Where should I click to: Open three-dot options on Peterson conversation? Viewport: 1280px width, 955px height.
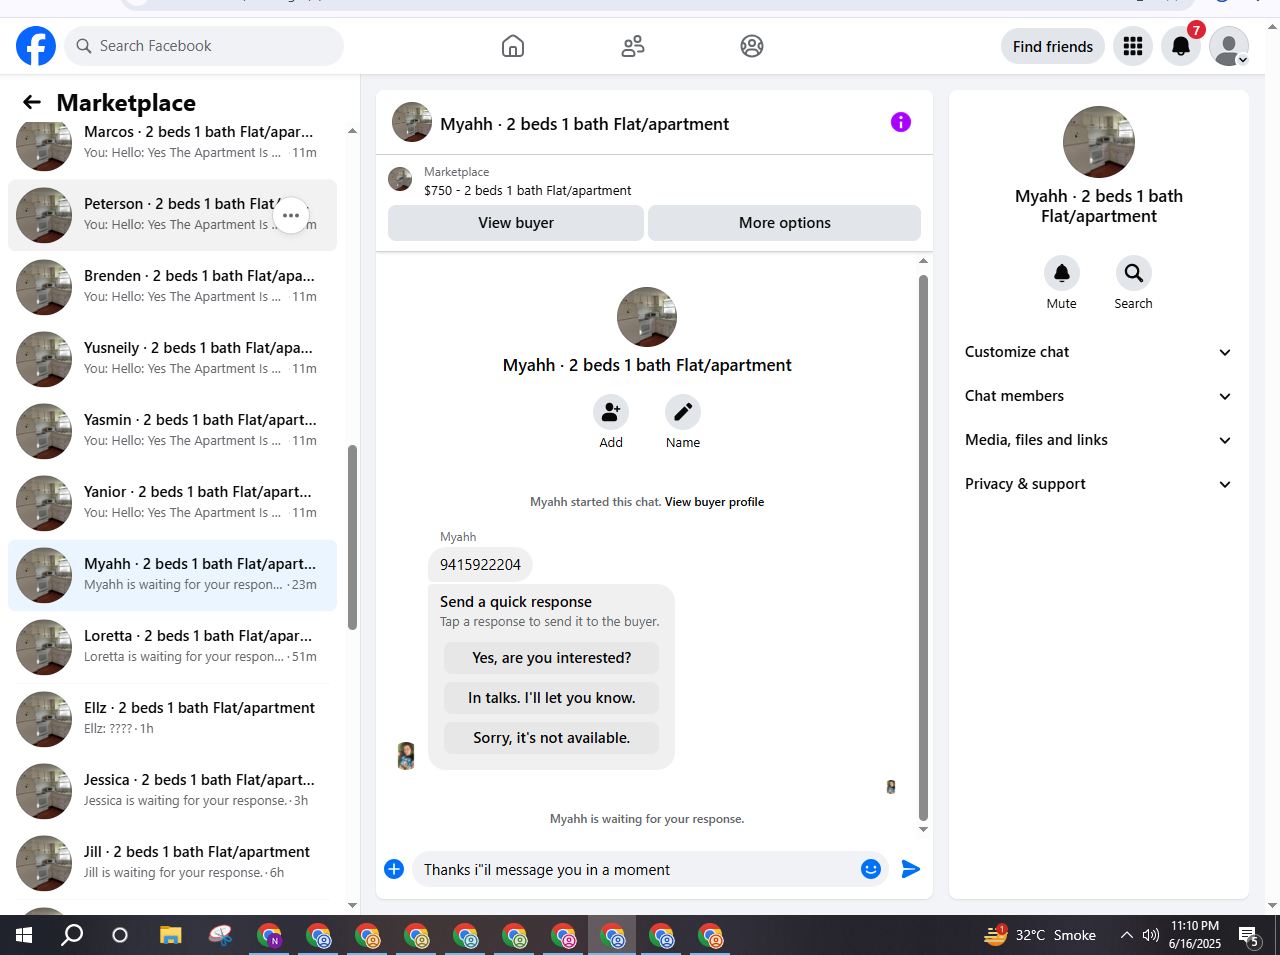(x=291, y=215)
